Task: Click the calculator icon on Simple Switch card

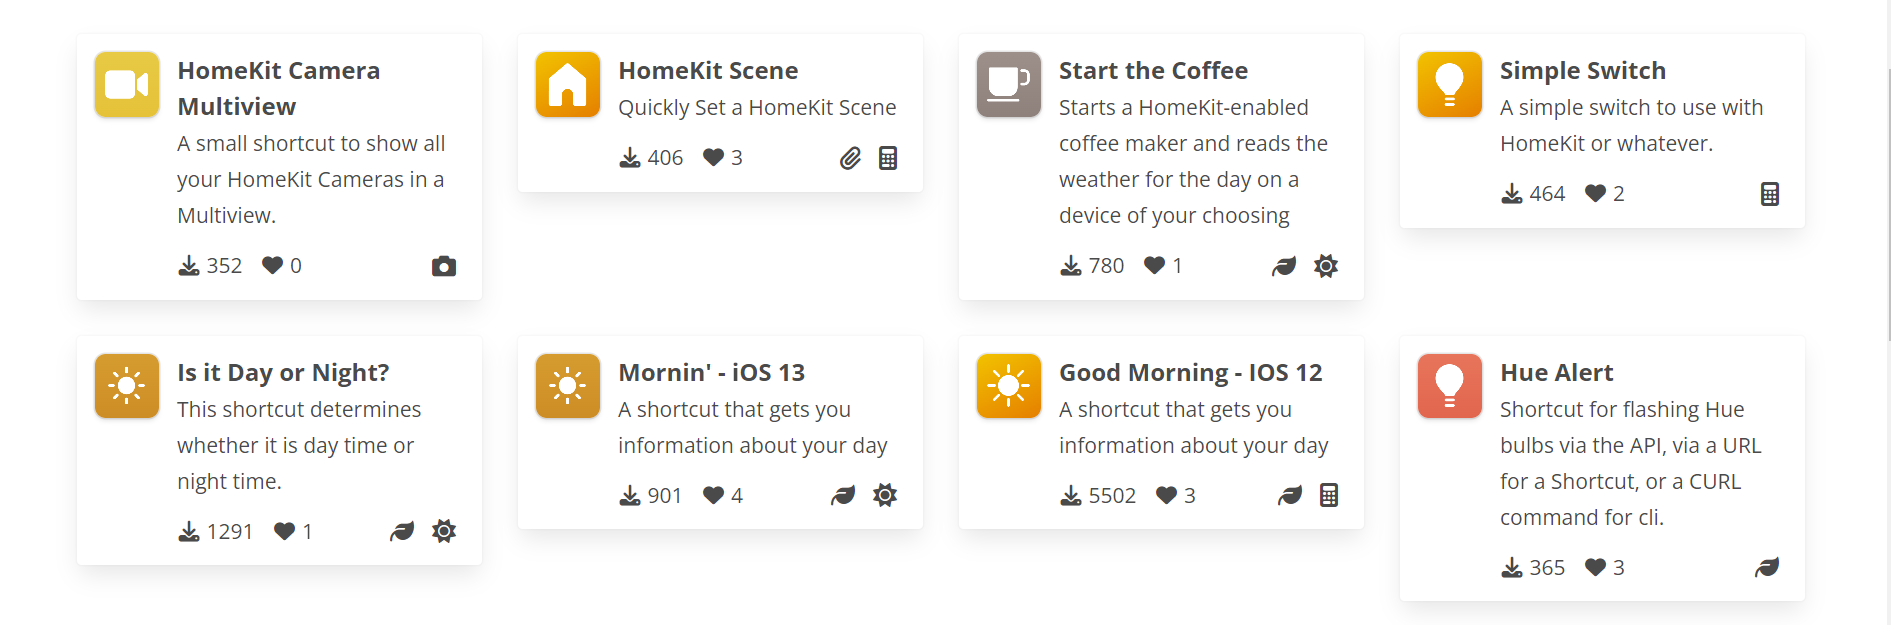Action: [x=1769, y=193]
